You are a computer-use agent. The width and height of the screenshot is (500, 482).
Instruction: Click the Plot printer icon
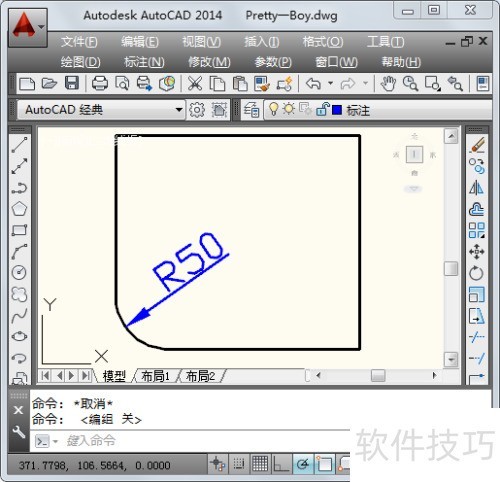coord(100,83)
